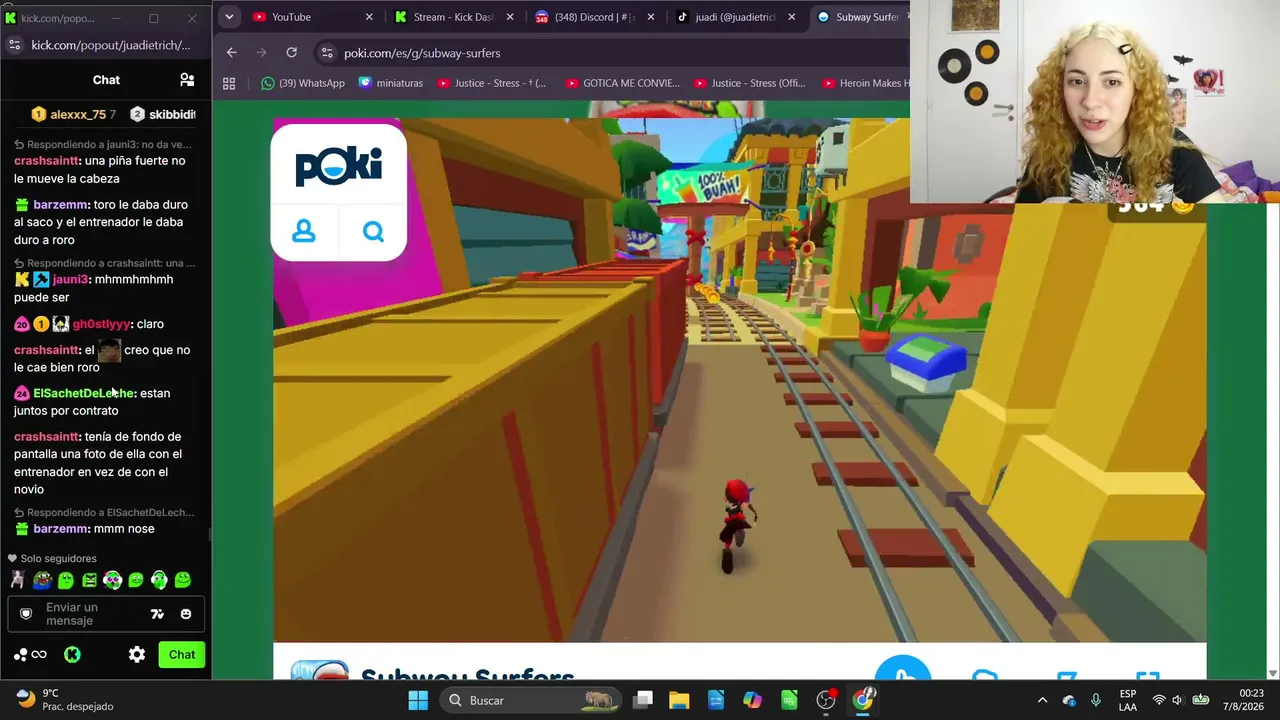This screenshot has width=1280, height=720.
Task: Select the Subway Surfers tab
Action: click(860, 17)
